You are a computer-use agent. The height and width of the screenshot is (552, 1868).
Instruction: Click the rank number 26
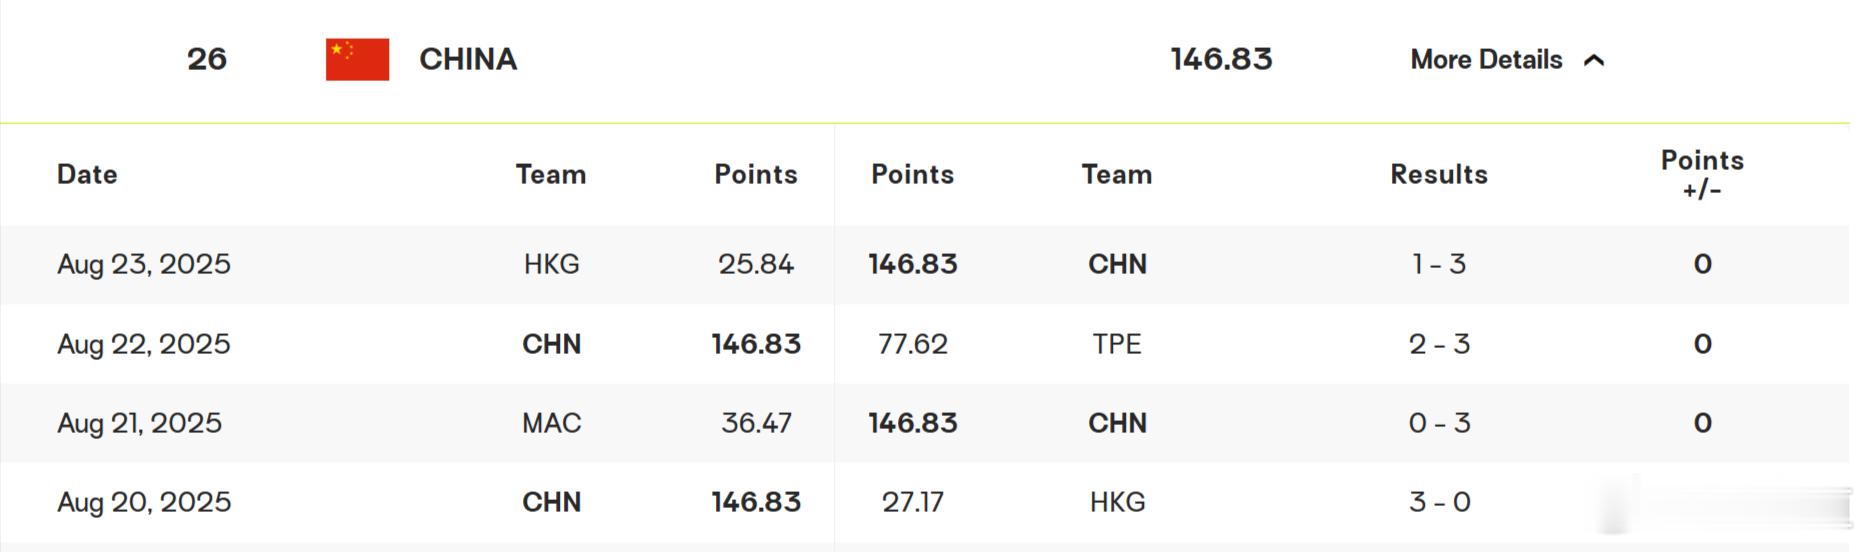[x=207, y=59]
